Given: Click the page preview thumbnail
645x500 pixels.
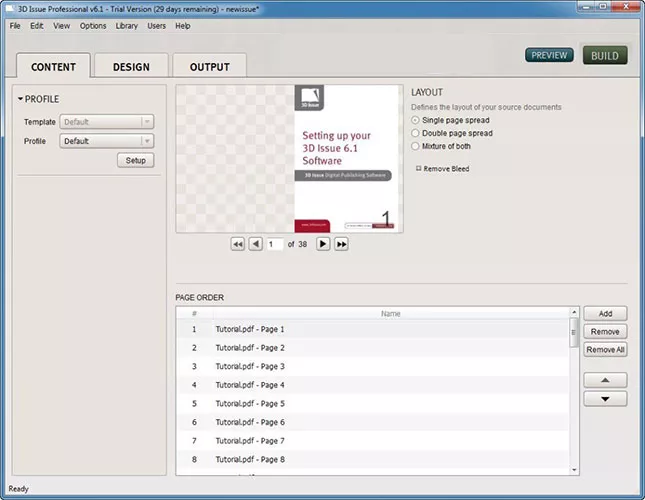Looking at the screenshot, I should [x=289, y=159].
